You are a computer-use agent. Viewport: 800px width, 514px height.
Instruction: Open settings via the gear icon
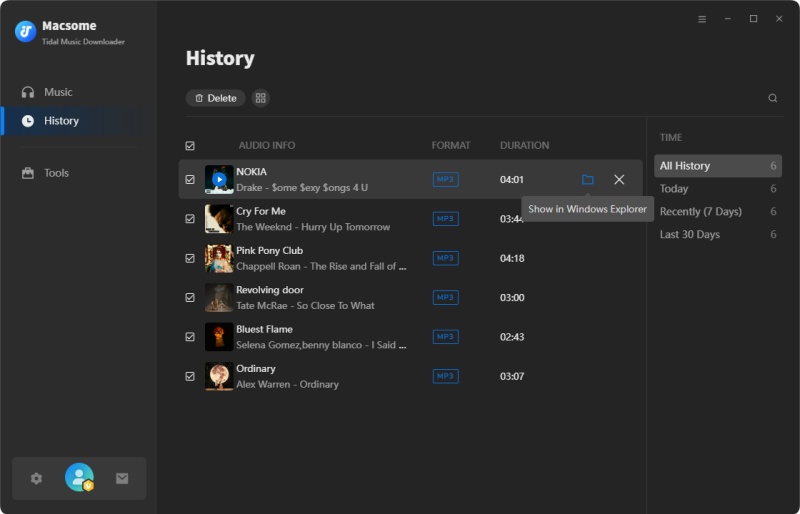tap(36, 478)
